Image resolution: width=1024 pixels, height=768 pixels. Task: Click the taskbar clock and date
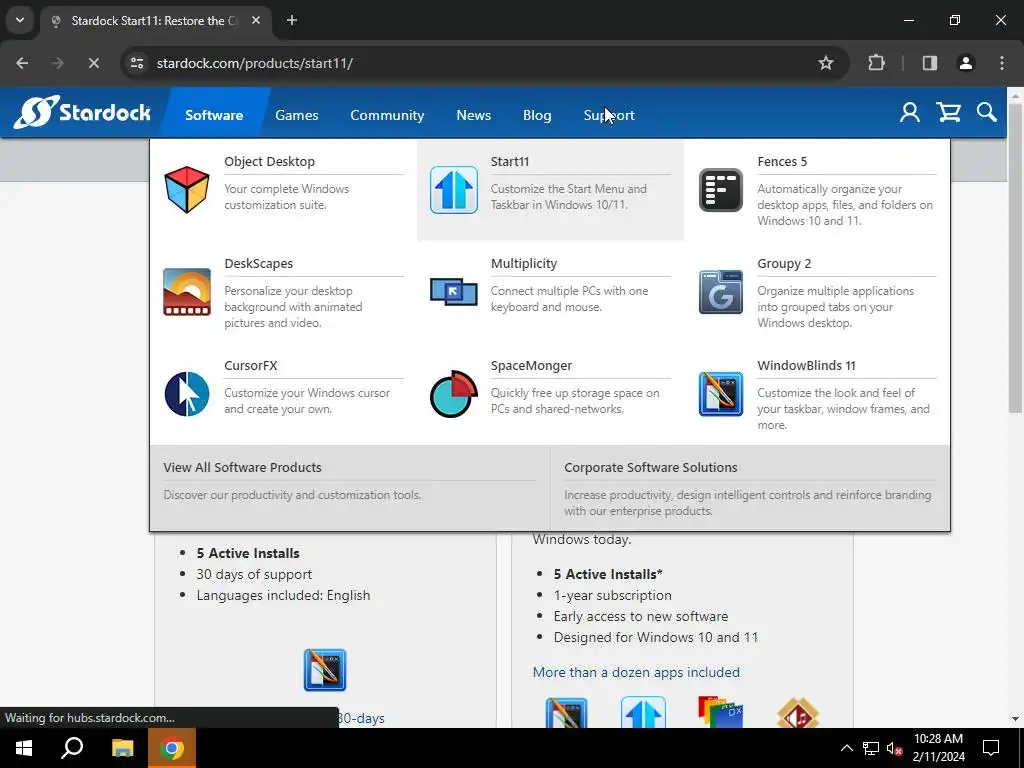[938, 748]
